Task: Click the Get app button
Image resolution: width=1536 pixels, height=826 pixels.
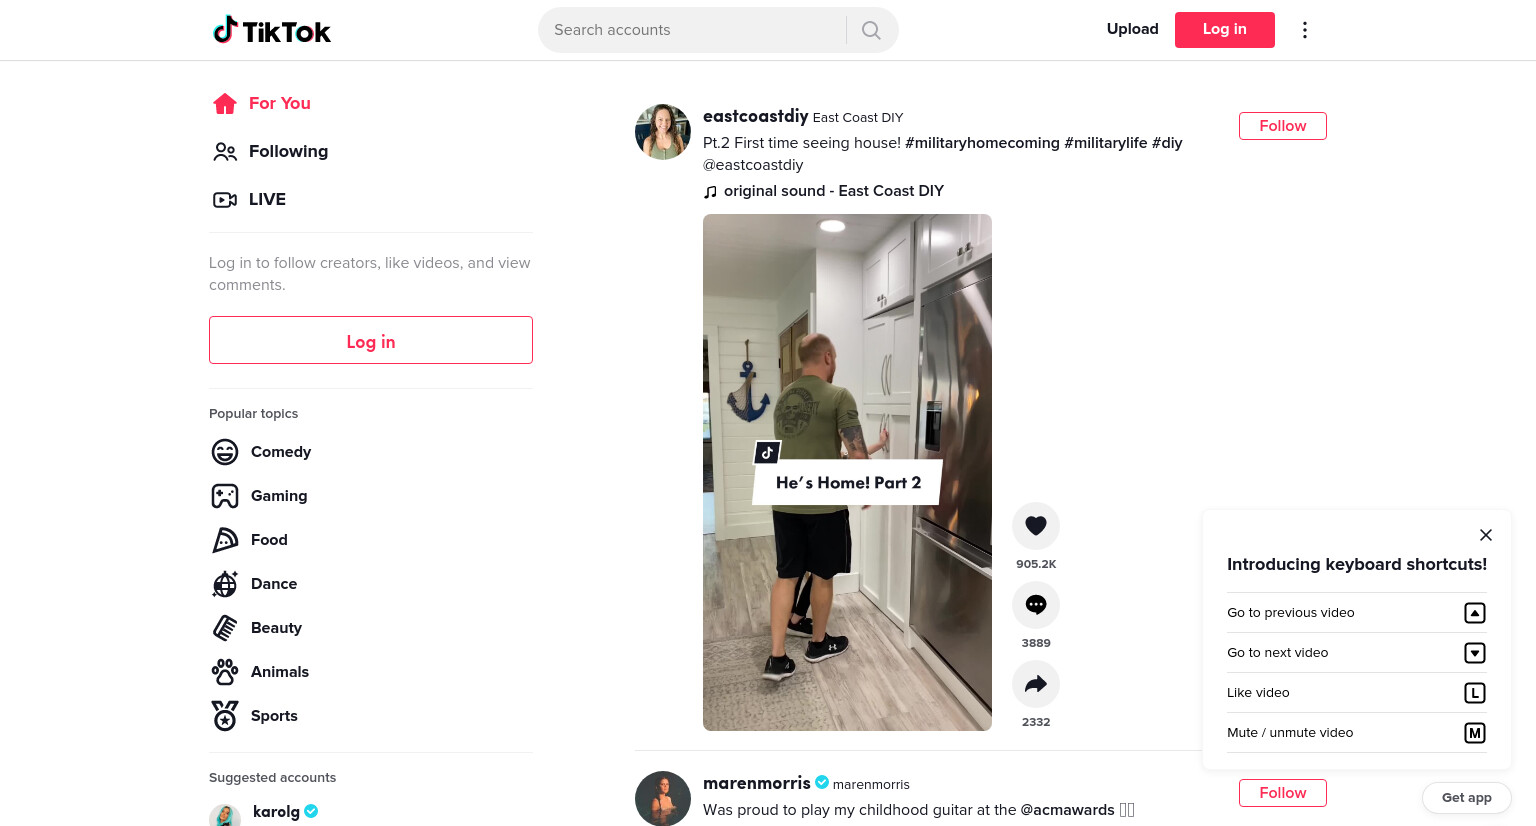Action: coord(1467,797)
